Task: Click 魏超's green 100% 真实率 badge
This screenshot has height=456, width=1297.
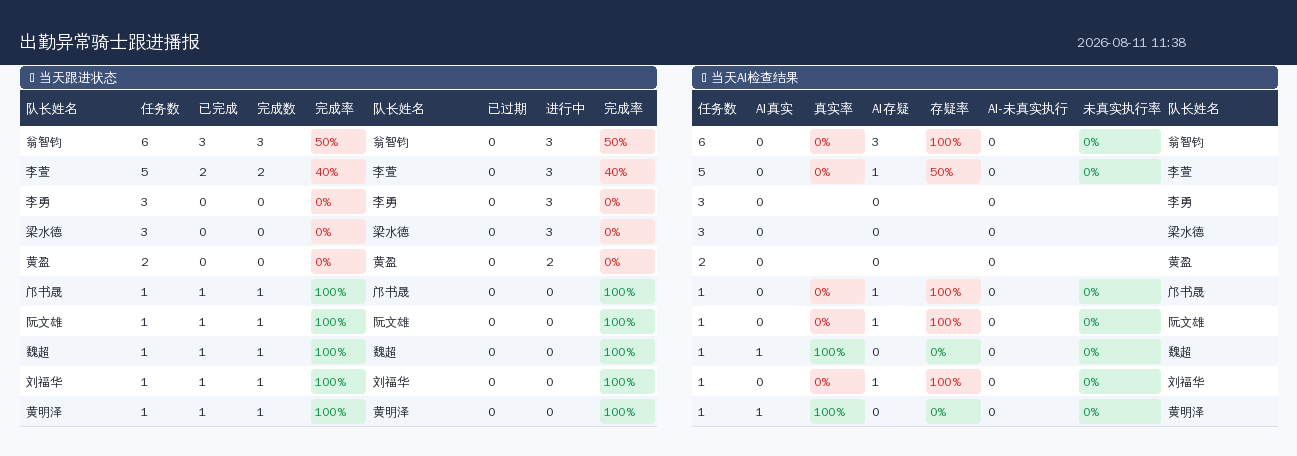Action: point(837,352)
